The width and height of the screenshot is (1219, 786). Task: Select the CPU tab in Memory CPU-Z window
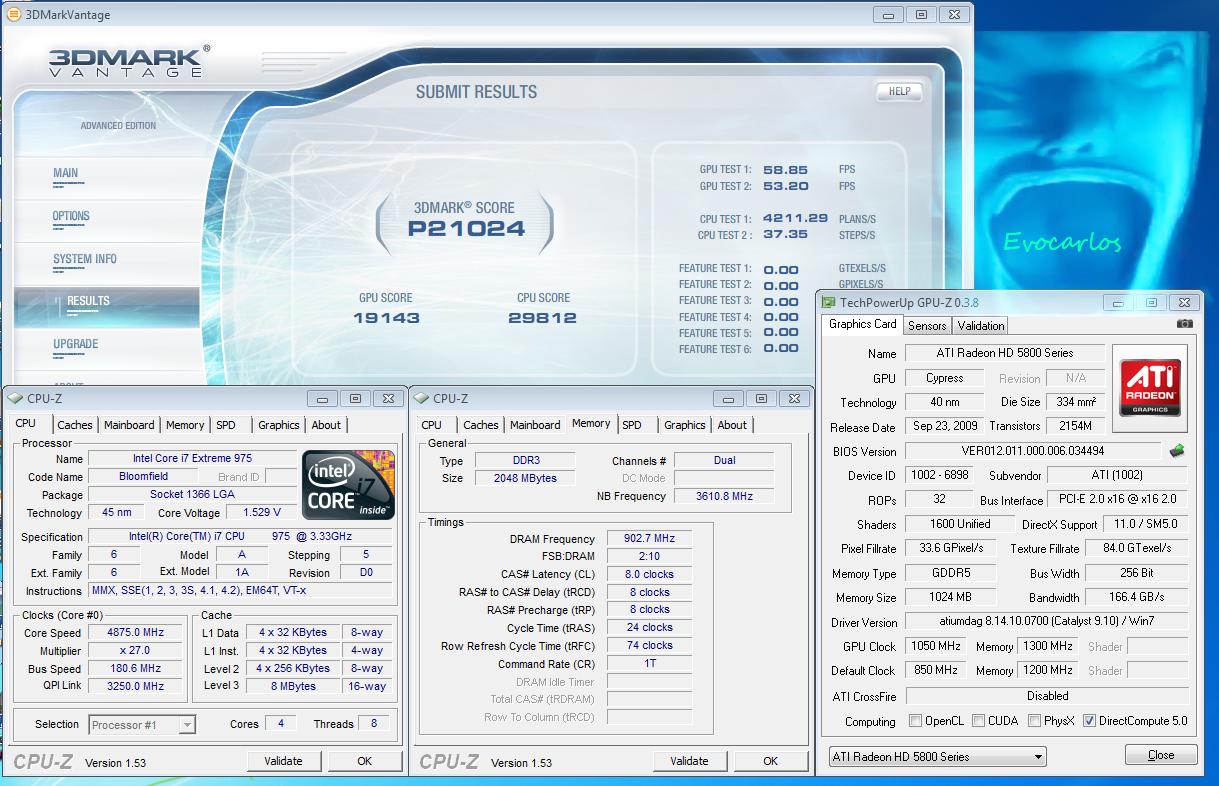[x=432, y=425]
